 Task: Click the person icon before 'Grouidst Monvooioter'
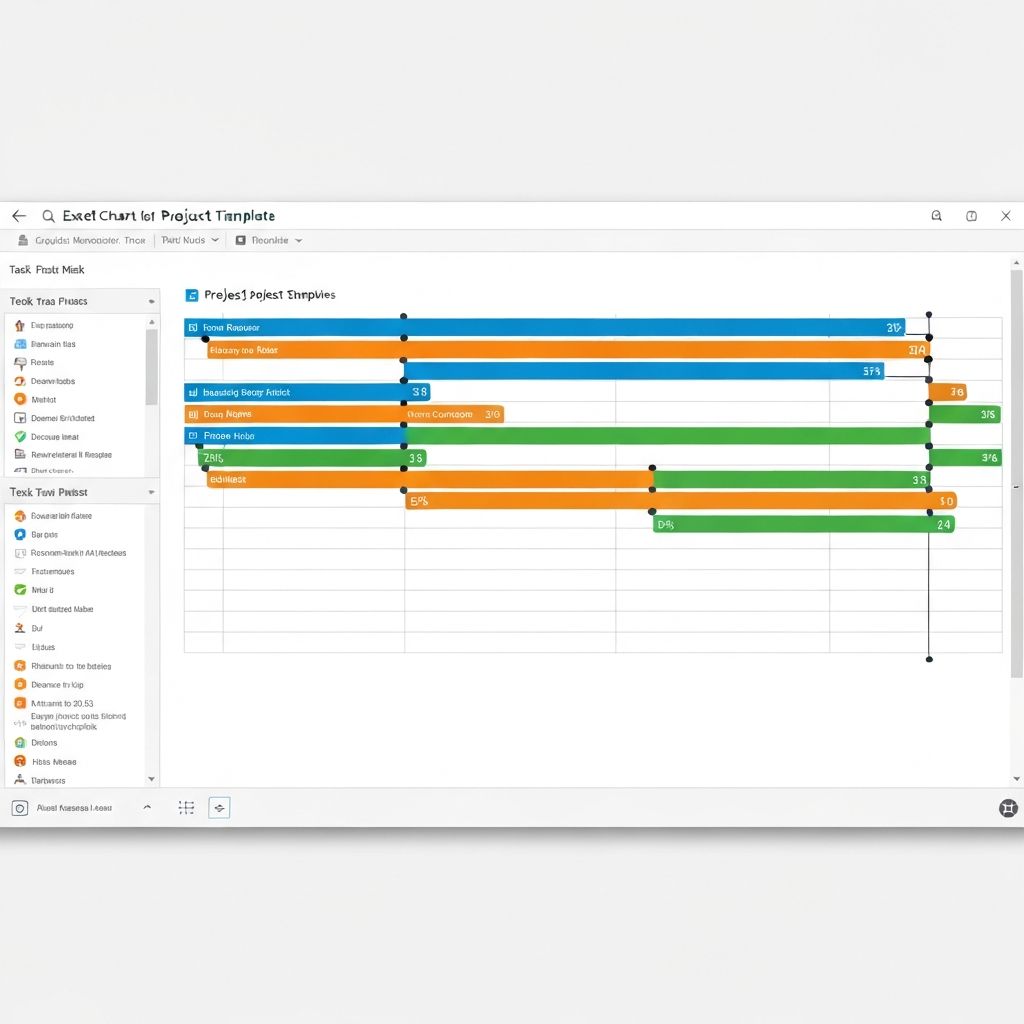23,240
